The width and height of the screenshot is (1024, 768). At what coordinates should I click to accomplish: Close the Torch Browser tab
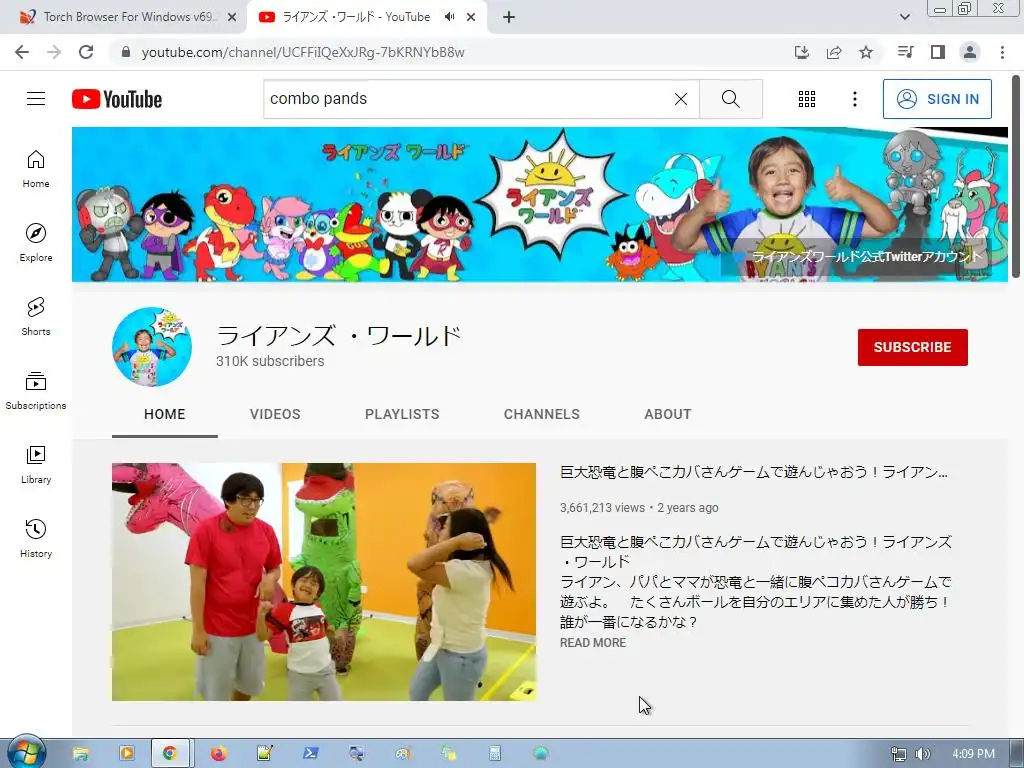(232, 17)
